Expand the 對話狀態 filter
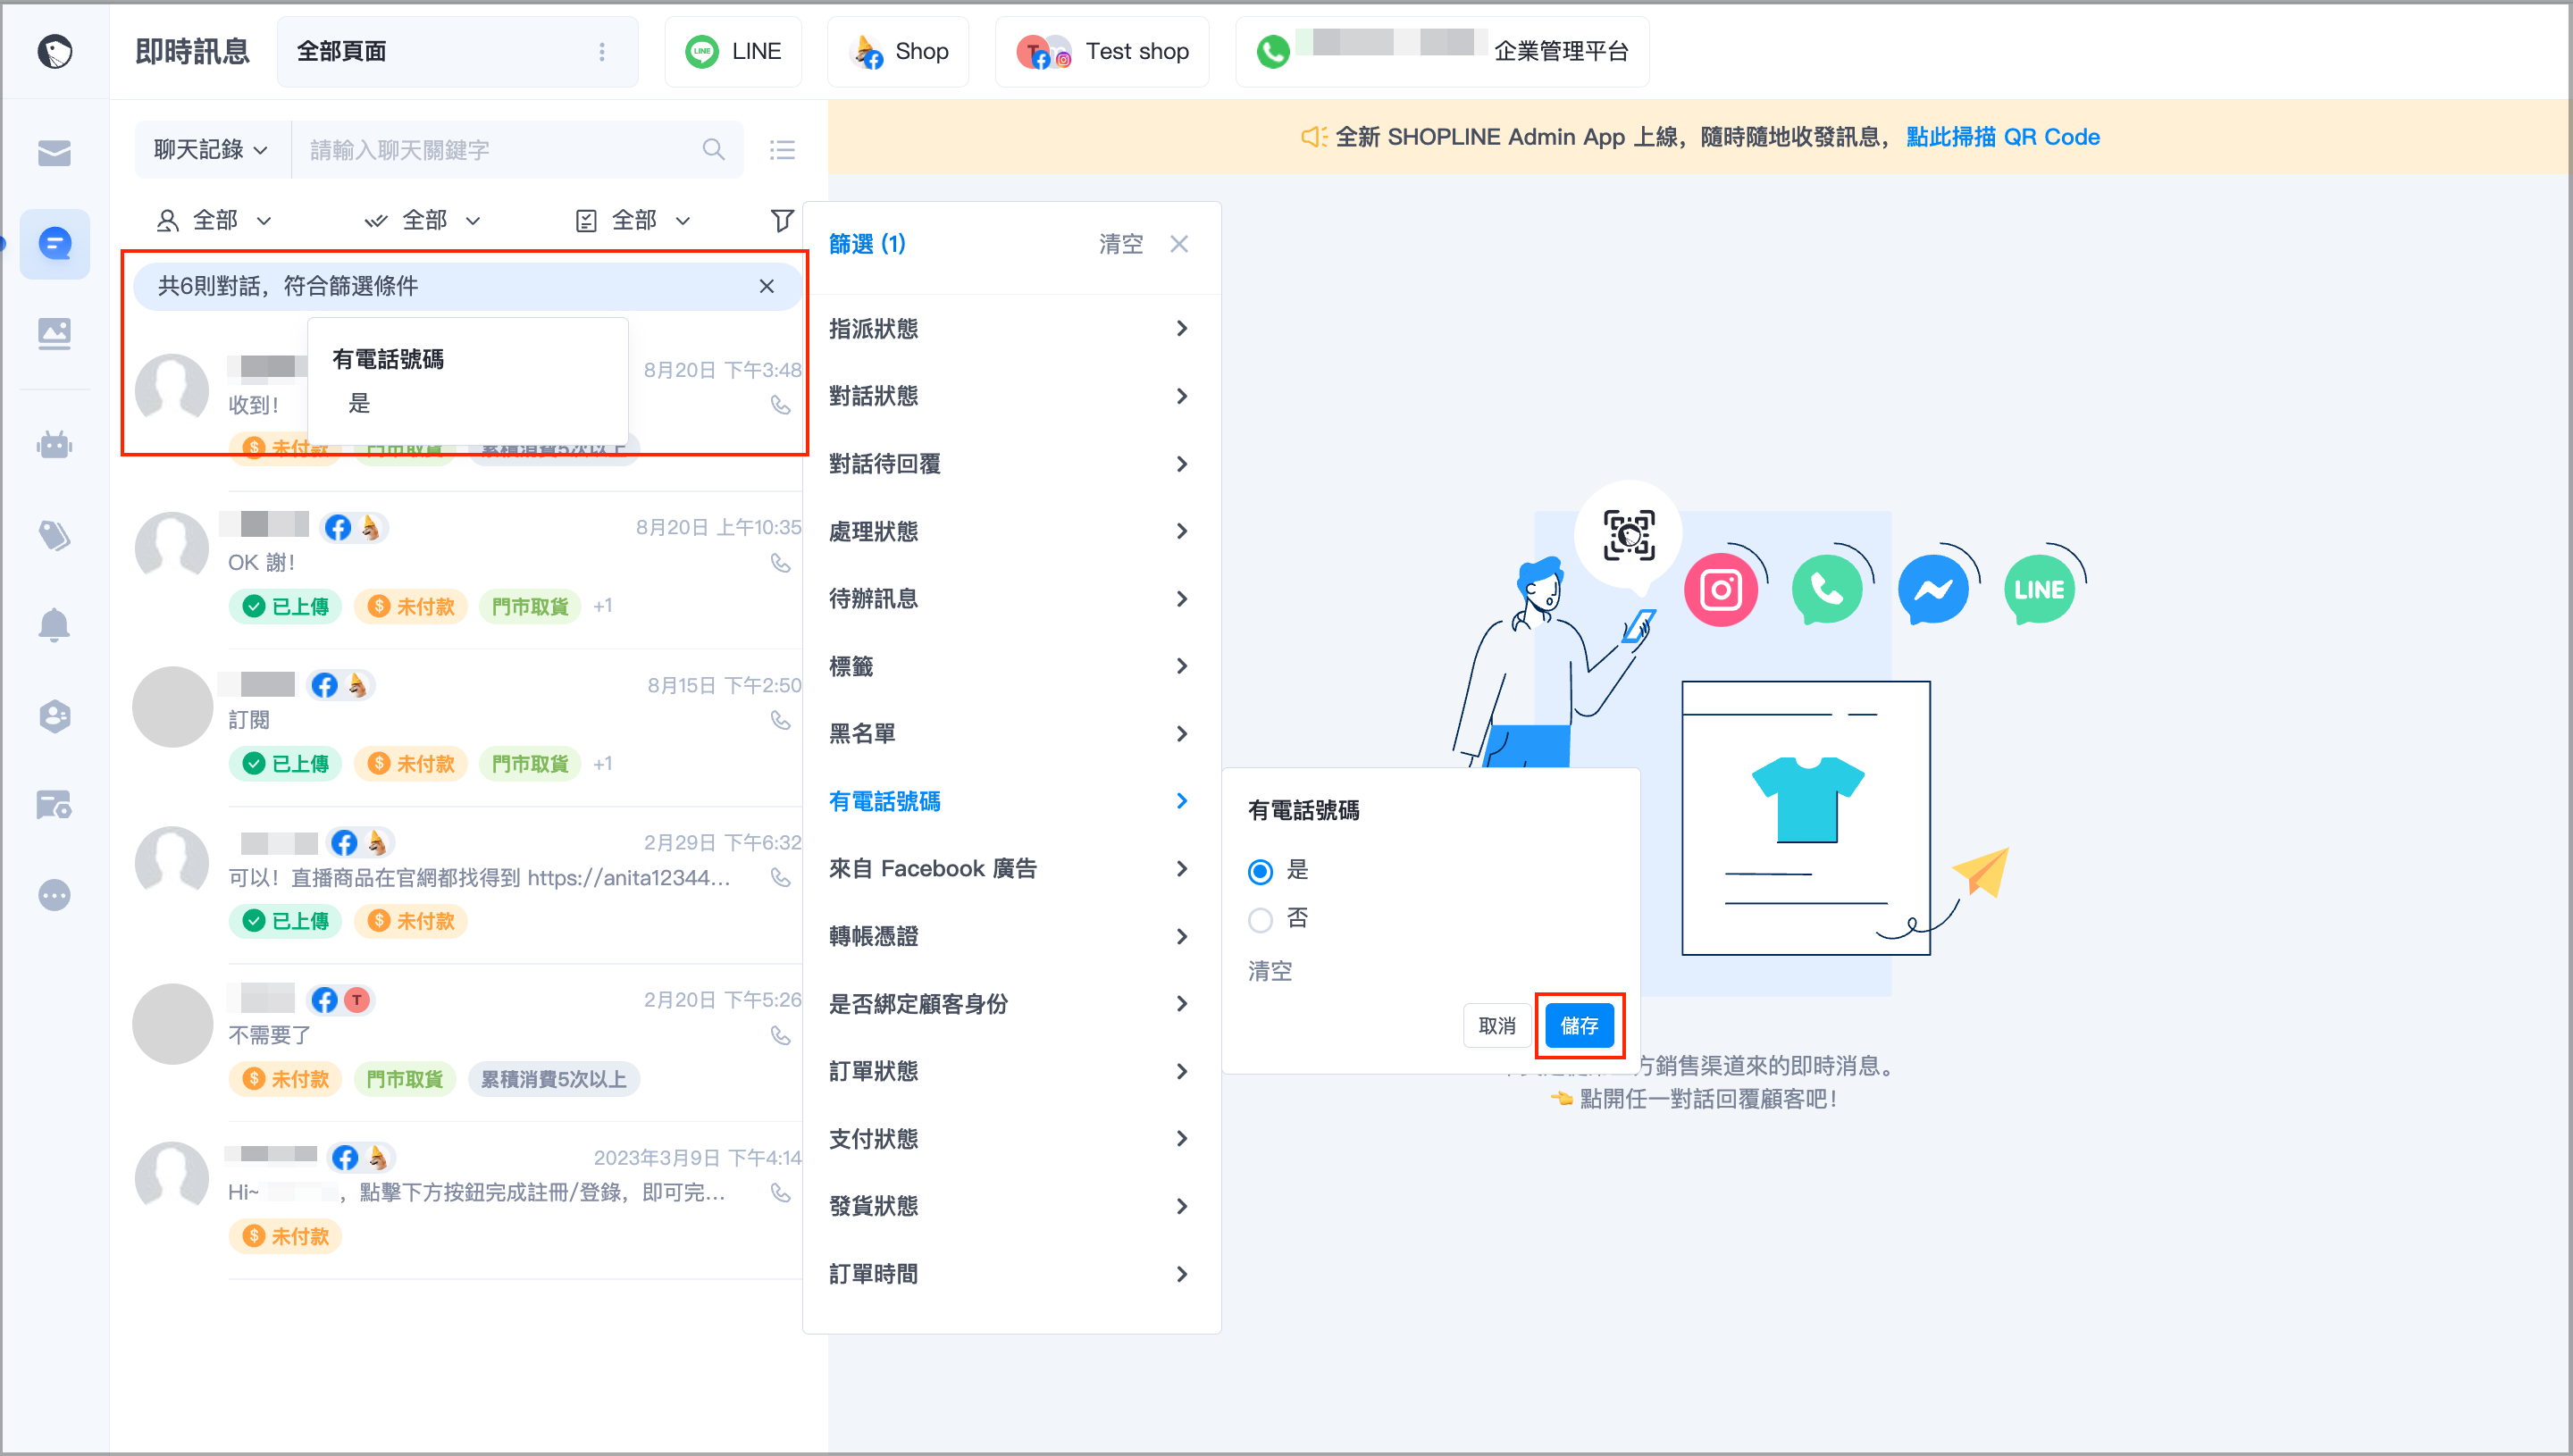Image resolution: width=2573 pixels, height=1456 pixels. point(1010,396)
